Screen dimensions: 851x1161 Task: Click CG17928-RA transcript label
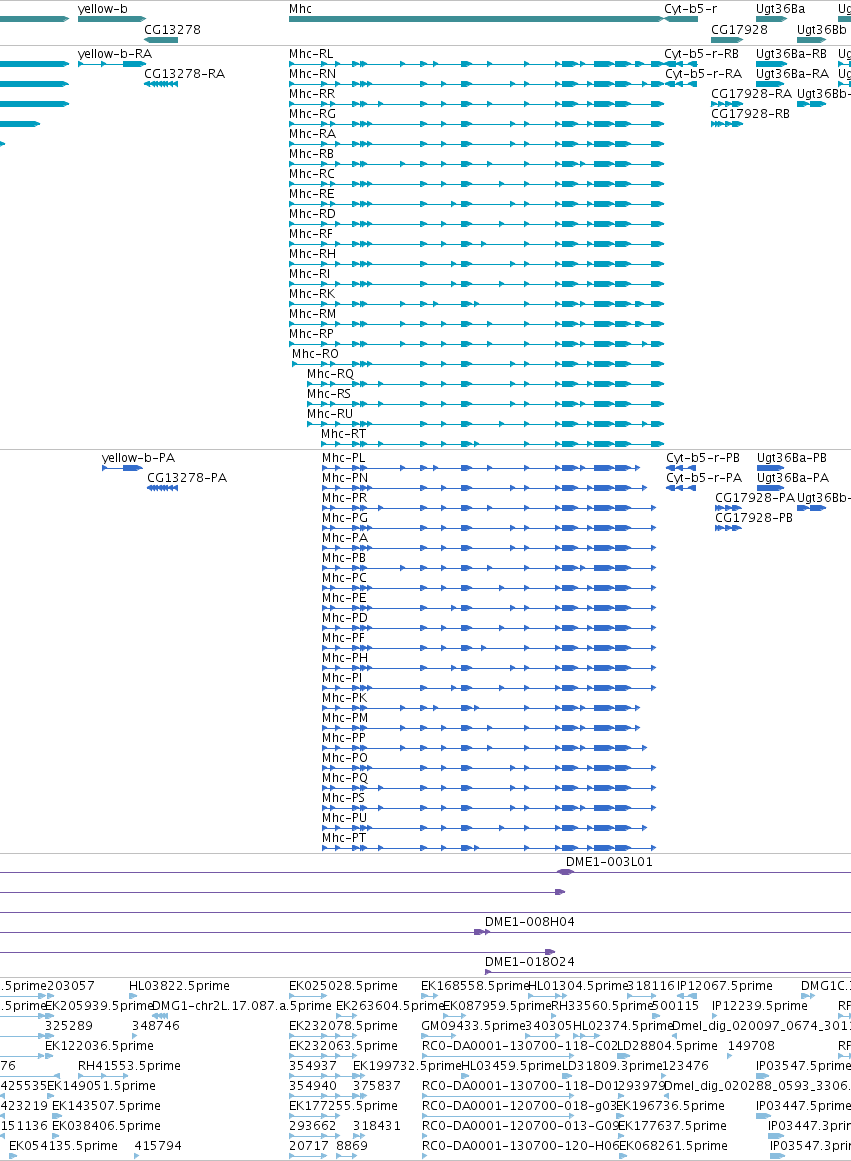[751, 94]
